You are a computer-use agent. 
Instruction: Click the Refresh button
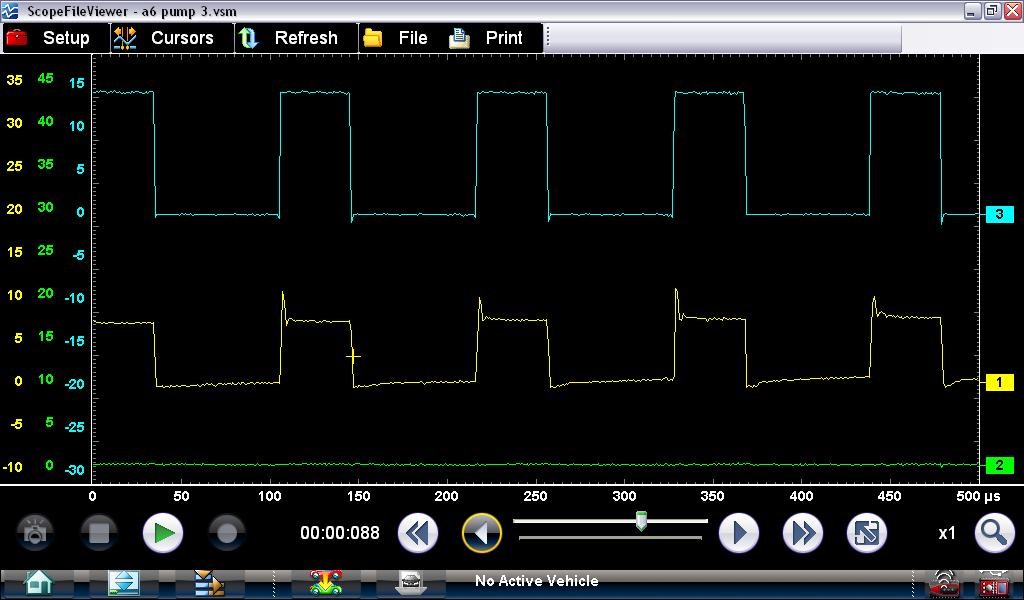(290, 38)
